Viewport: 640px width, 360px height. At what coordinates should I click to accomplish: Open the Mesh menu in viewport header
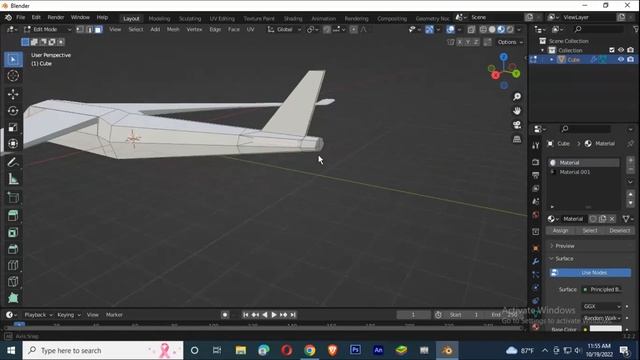pos(173,29)
